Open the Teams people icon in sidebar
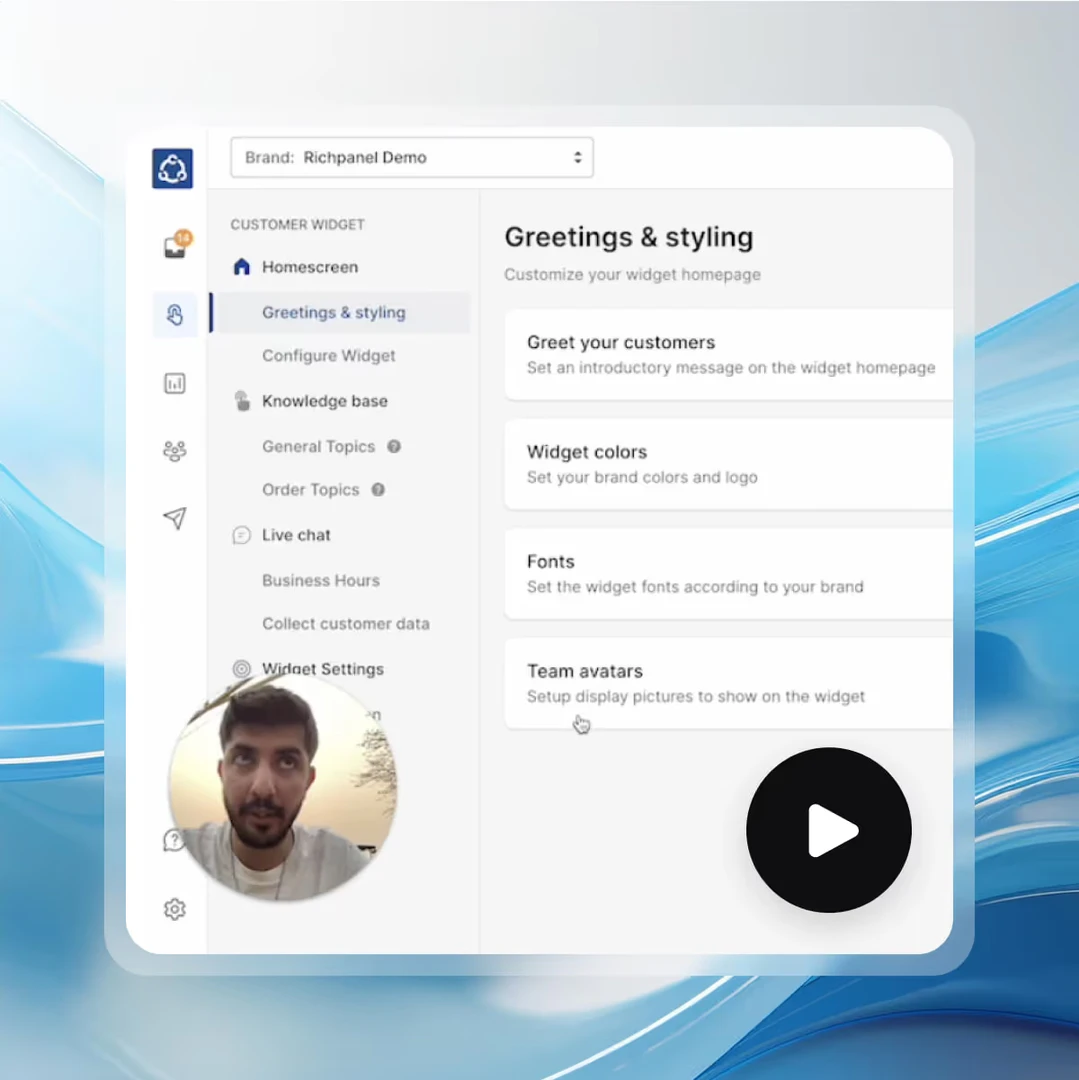1079x1080 pixels. 174,451
